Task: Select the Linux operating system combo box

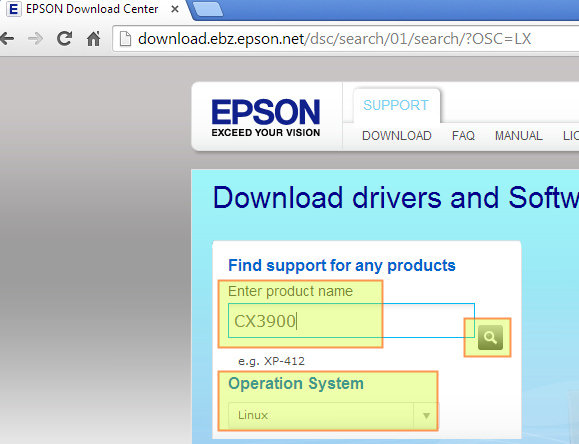Action: (x=333, y=416)
